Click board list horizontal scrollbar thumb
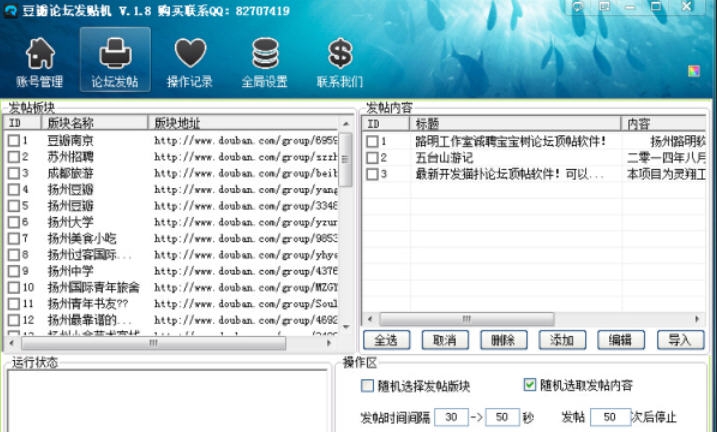 (154, 343)
